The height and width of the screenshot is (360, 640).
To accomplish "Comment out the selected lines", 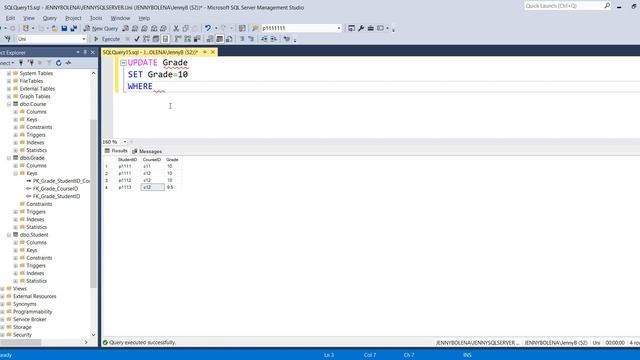I will click(242, 39).
